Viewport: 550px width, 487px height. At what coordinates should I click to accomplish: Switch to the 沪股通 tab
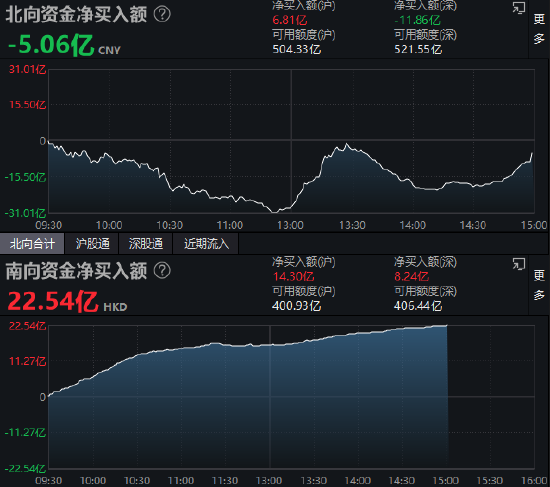click(x=92, y=244)
